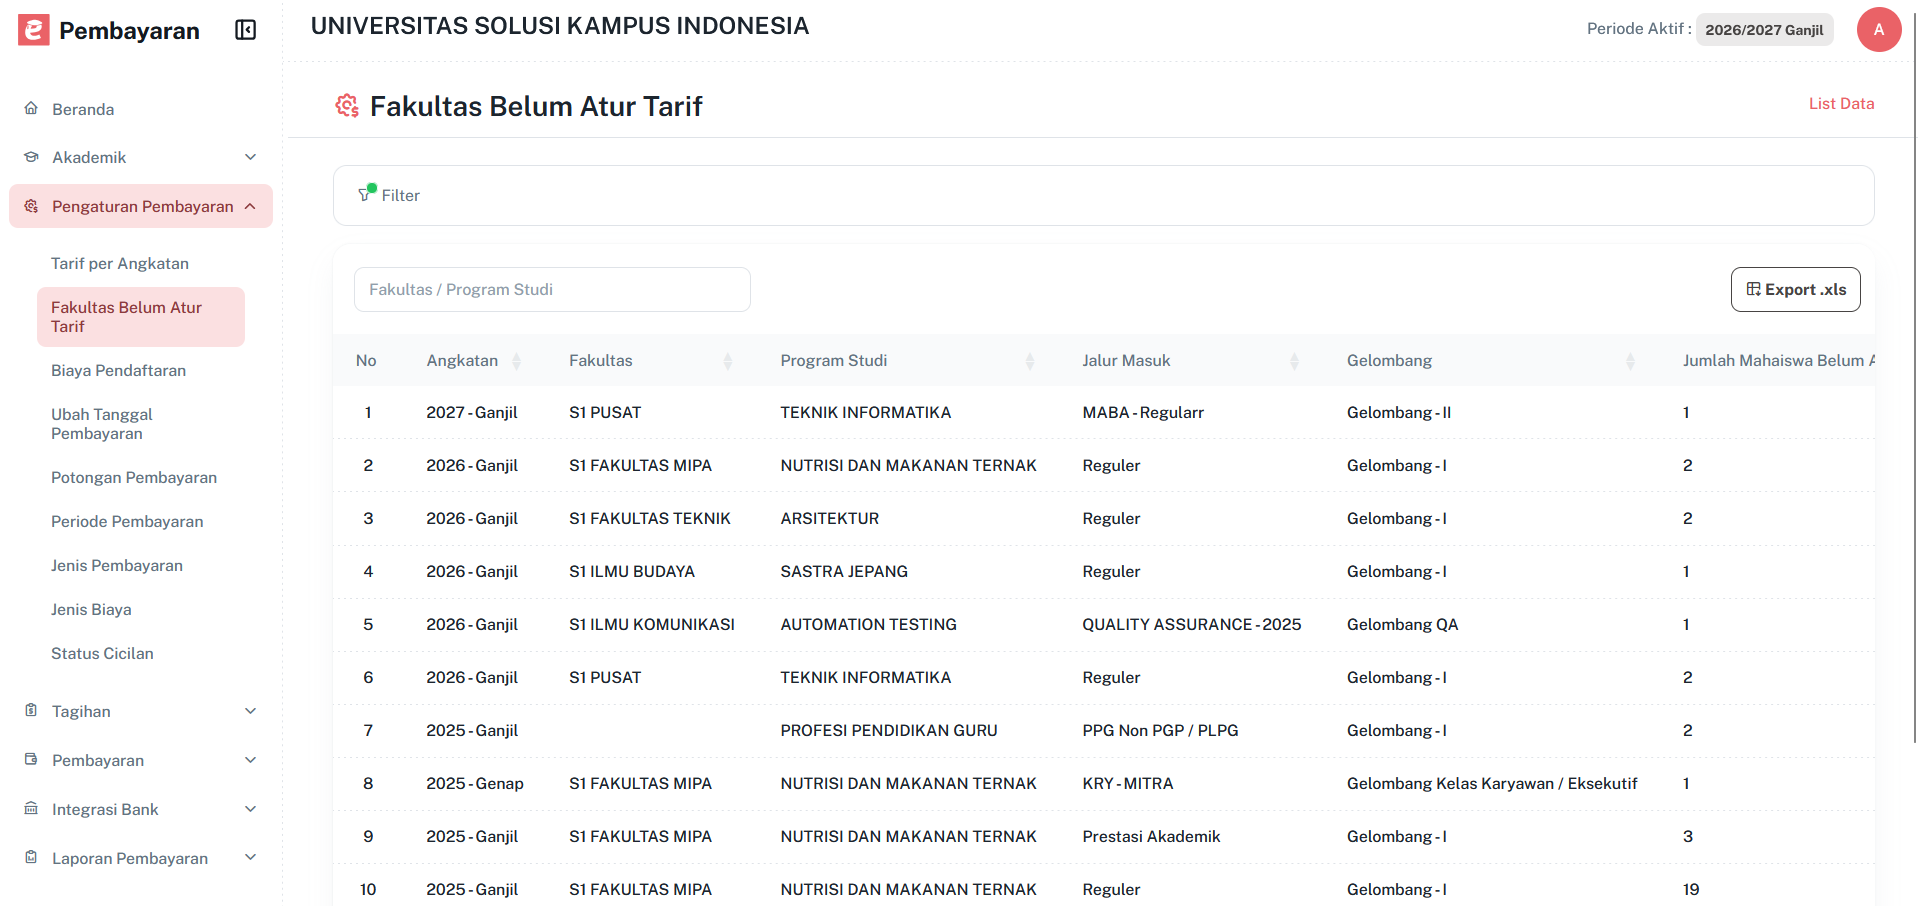
Task: Click the Laporan Pembayaran report icon
Action: click(31, 858)
